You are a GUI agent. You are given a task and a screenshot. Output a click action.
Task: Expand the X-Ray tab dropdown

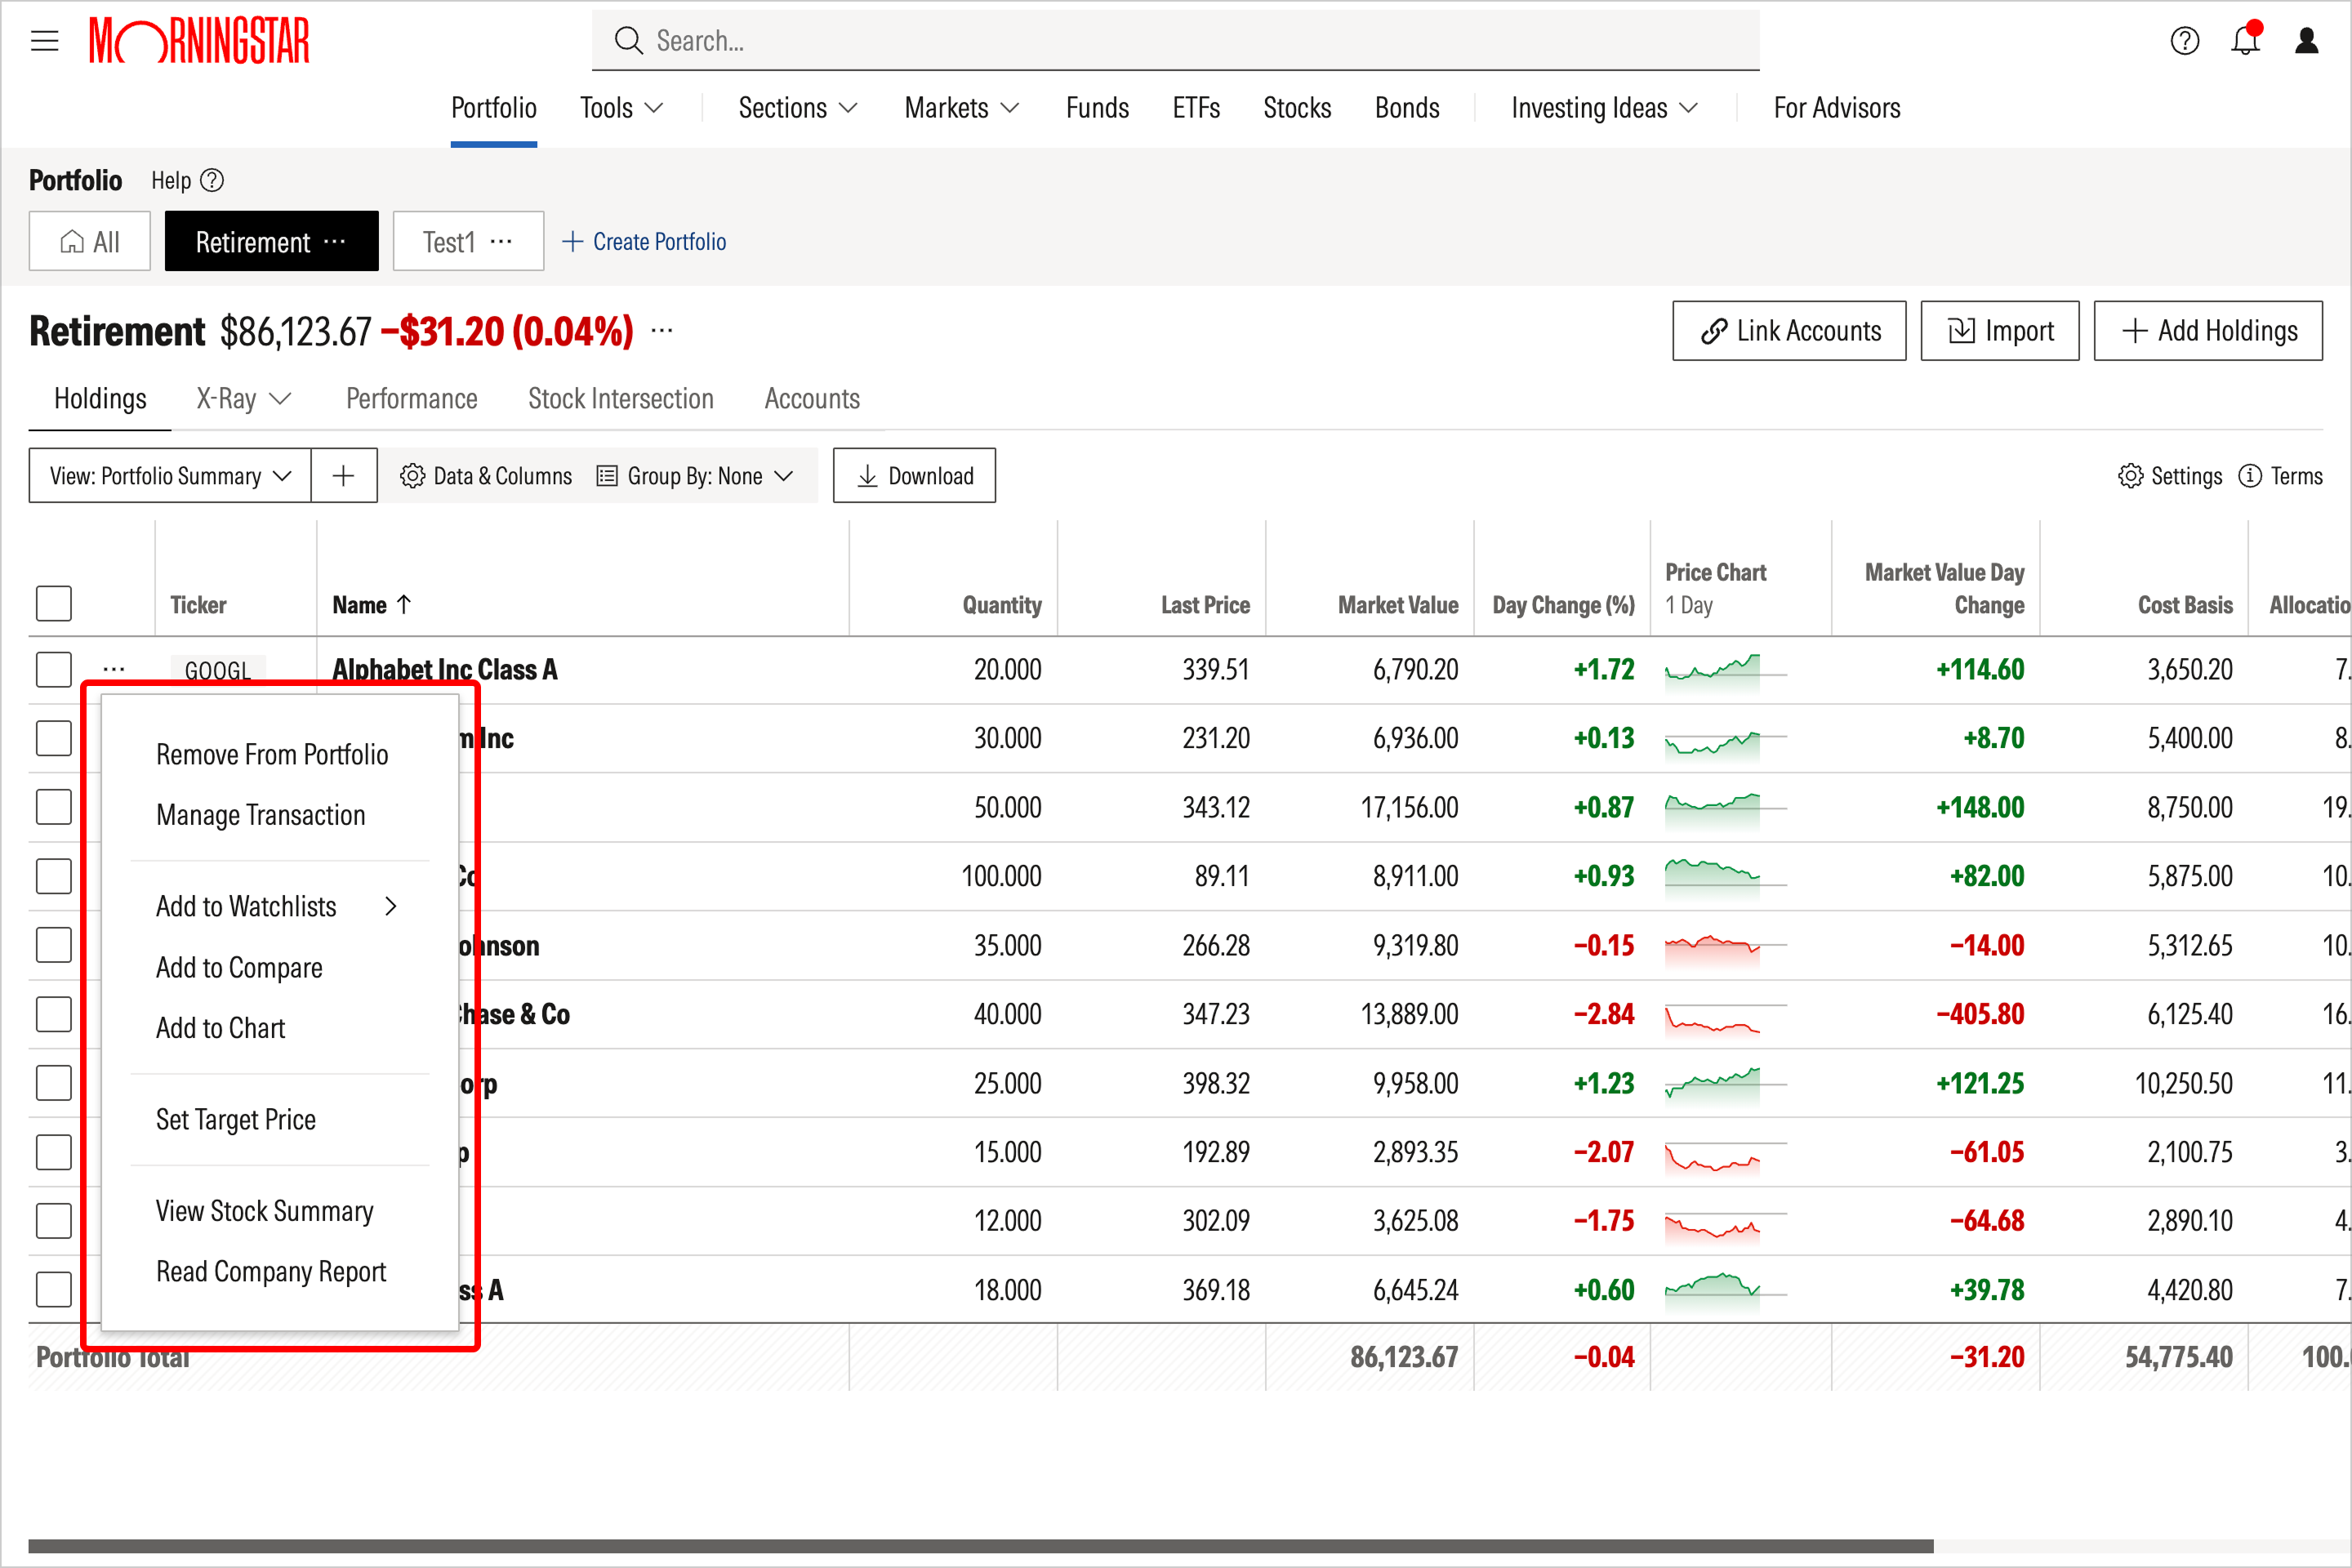pos(244,399)
